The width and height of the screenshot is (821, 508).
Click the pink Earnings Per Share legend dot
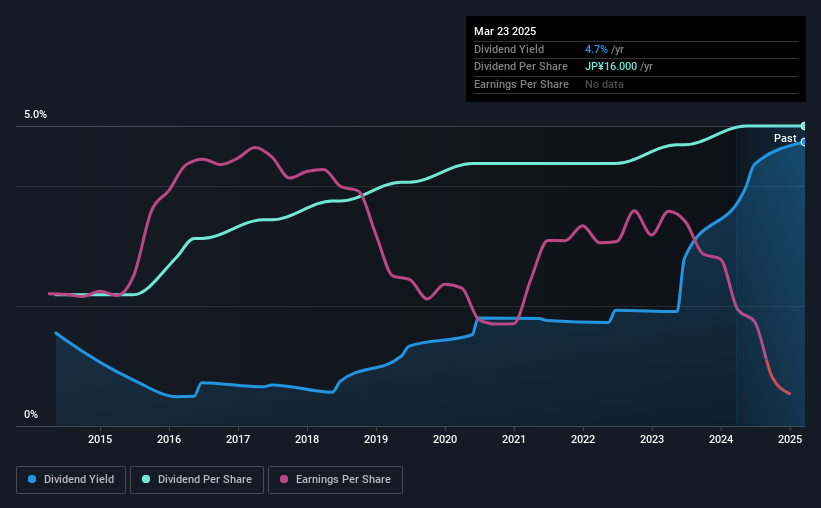pos(284,479)
